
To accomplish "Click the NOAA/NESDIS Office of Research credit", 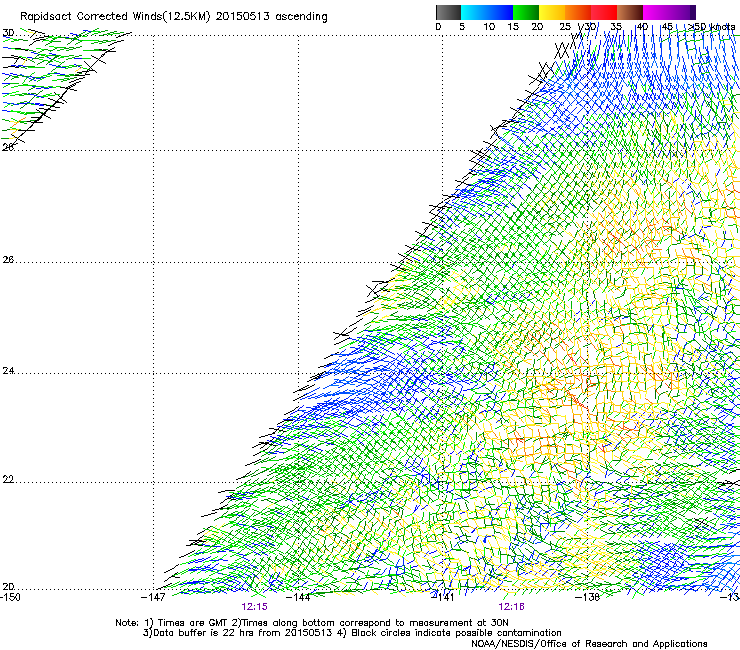I will pyautogui.click(x=589, y=644).
